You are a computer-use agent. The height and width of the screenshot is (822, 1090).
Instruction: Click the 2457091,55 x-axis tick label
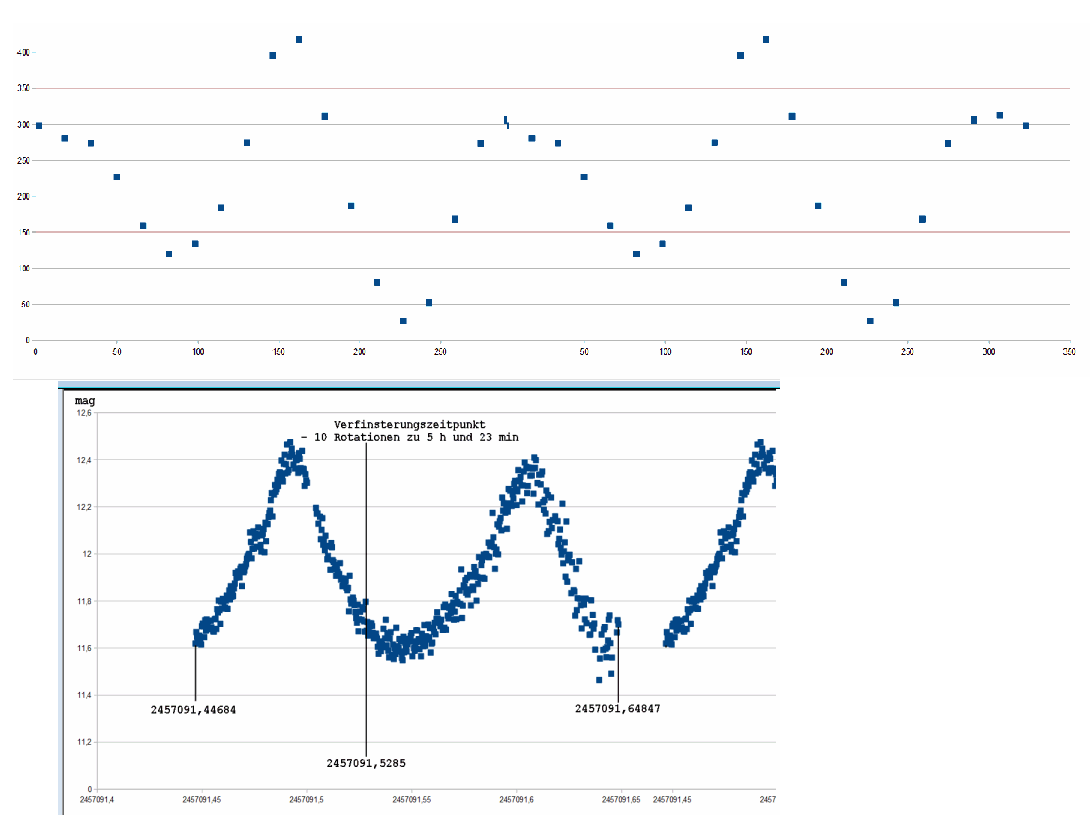411,799
